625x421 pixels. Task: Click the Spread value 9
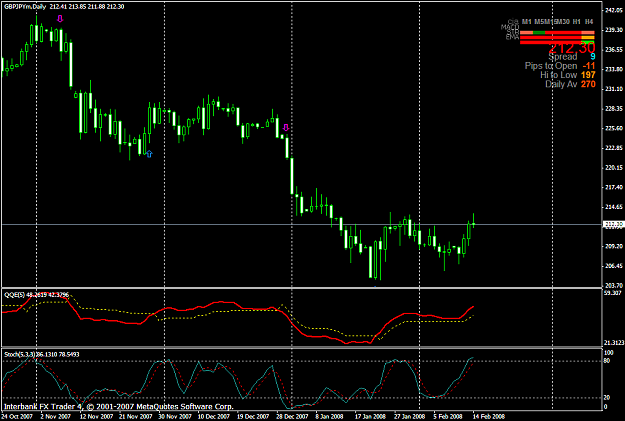pyautogui.click(x=593, y=57)
